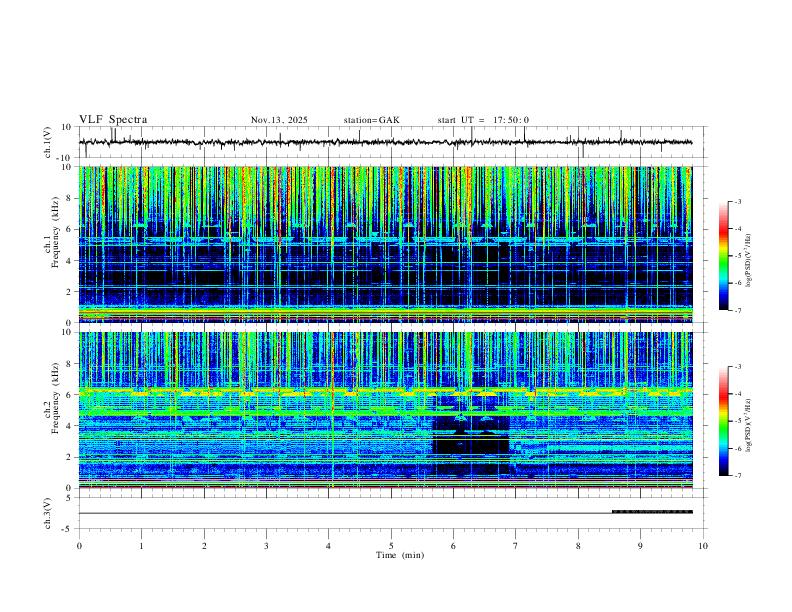This screenshot has width=792, height=612.
Task: Click the "8" frequency tick of ch.2 spectrogram
Action: pyautogui.click(x=69, y=364)
